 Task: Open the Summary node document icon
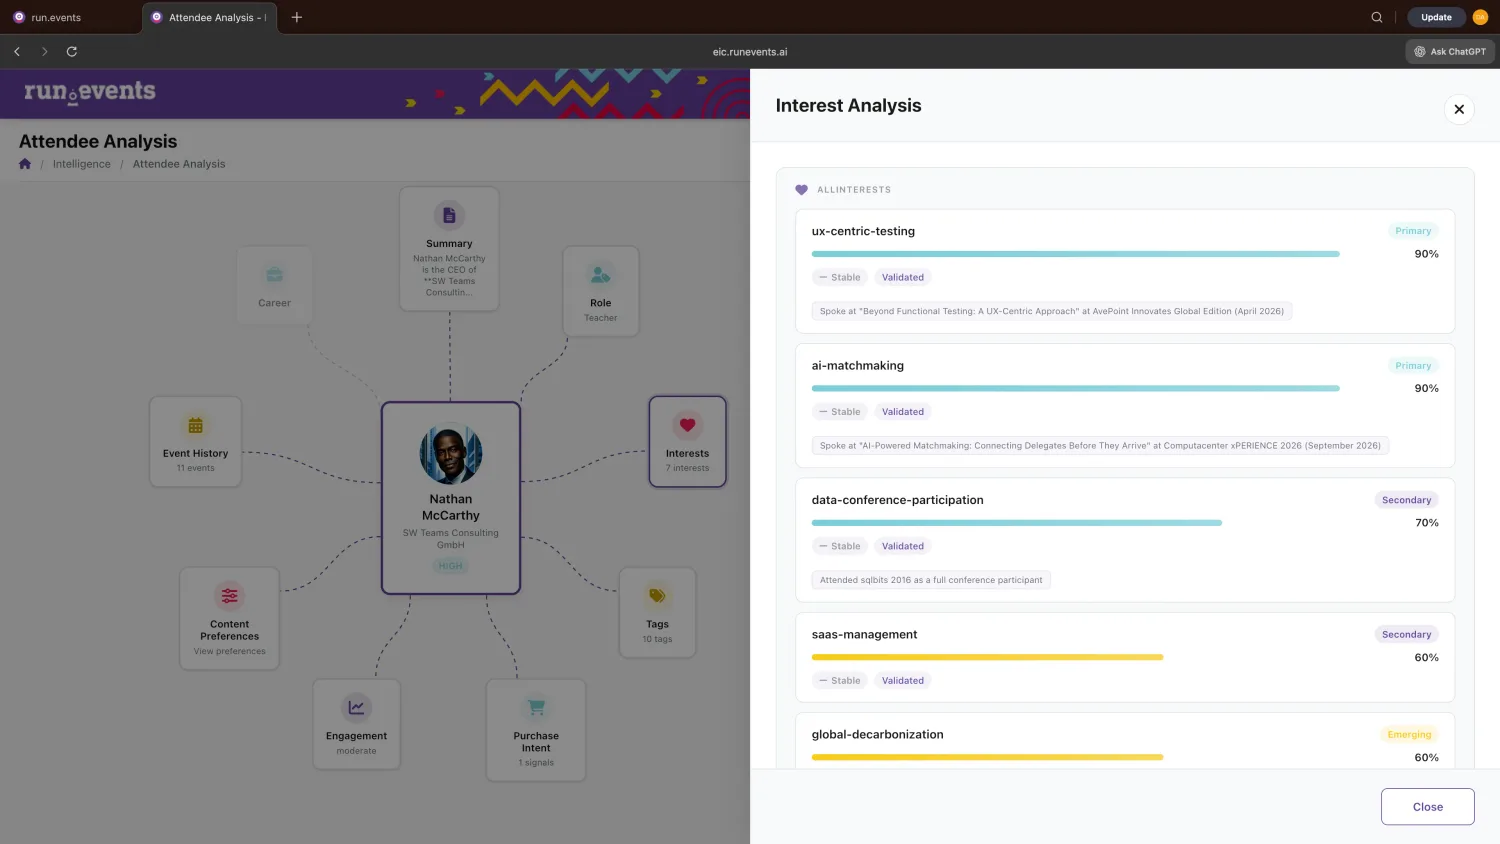[x=449, y=216]
